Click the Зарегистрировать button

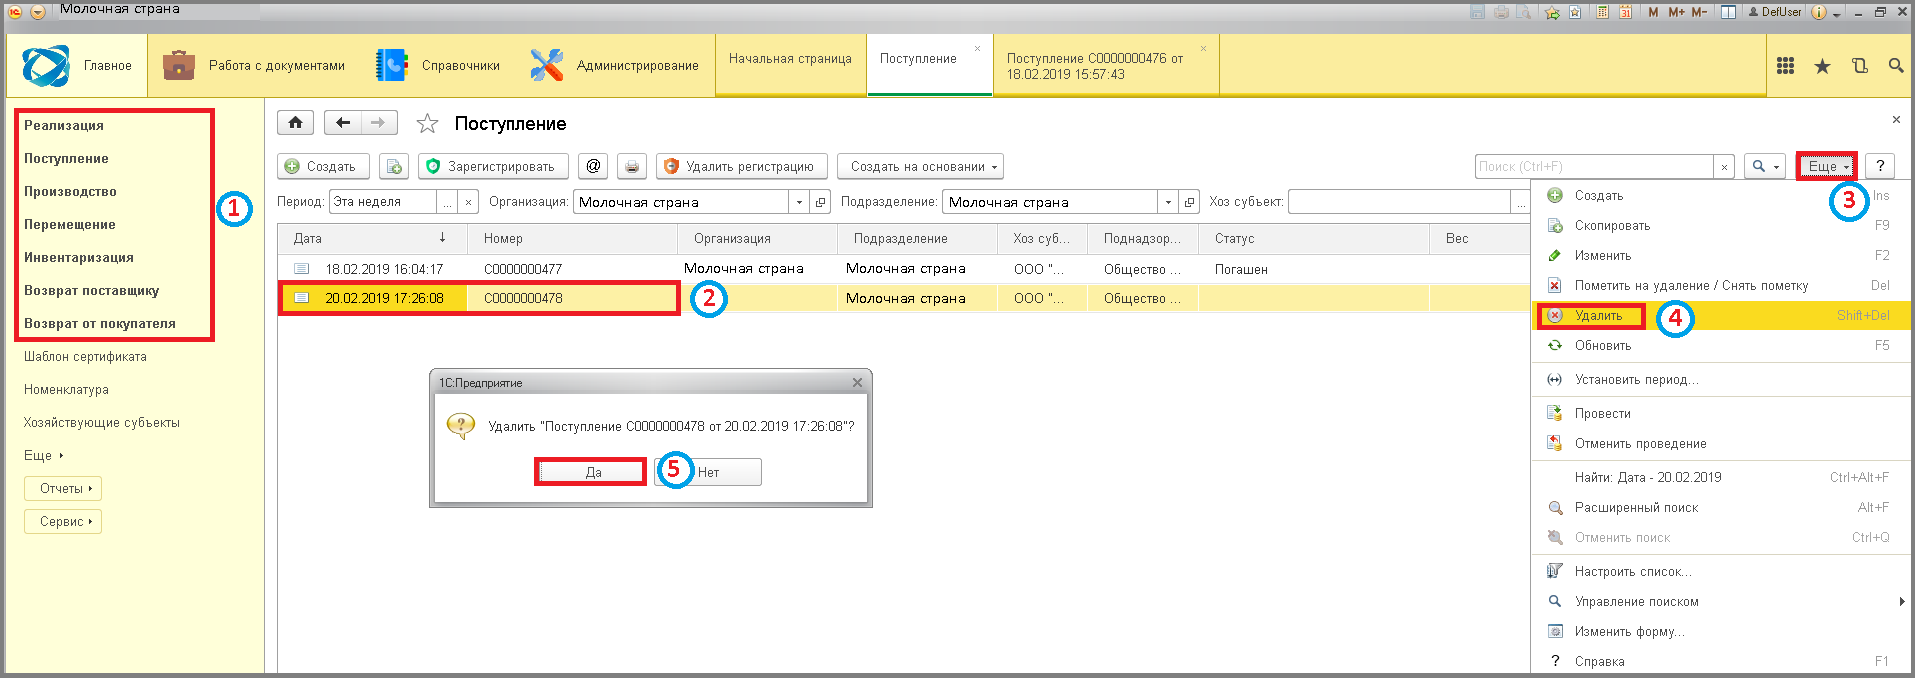(x=493, y=166)
